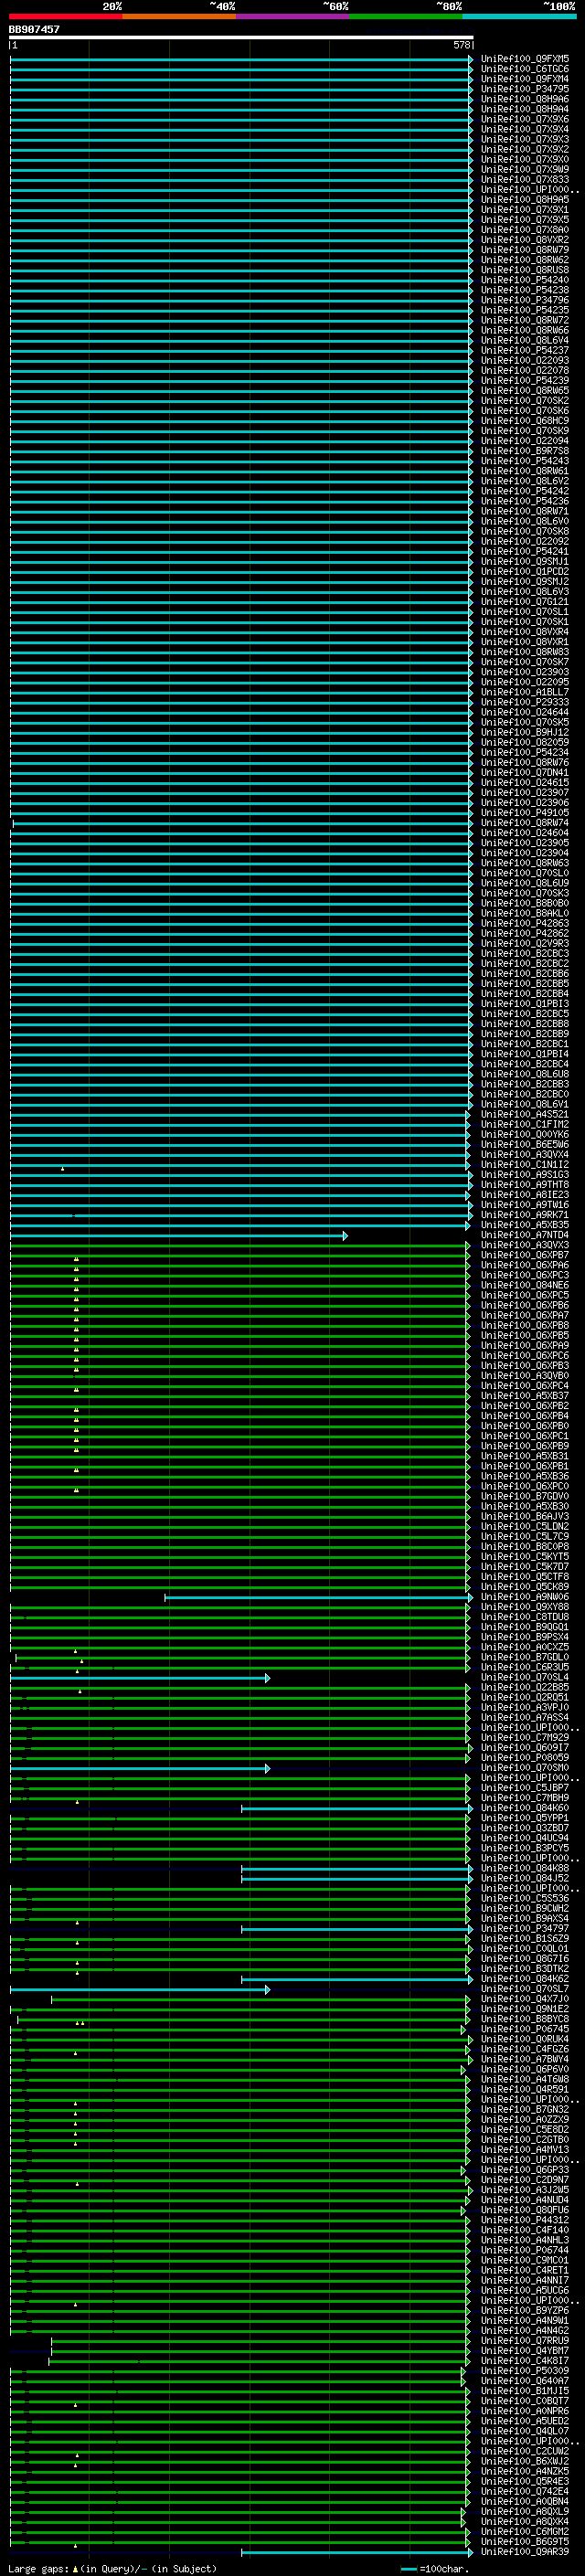This screenshot has width=585, height=2576.
Task: Select hit label UniRef100_C1FIM2
Action: pyautogui.click(x=525, y=1125)
